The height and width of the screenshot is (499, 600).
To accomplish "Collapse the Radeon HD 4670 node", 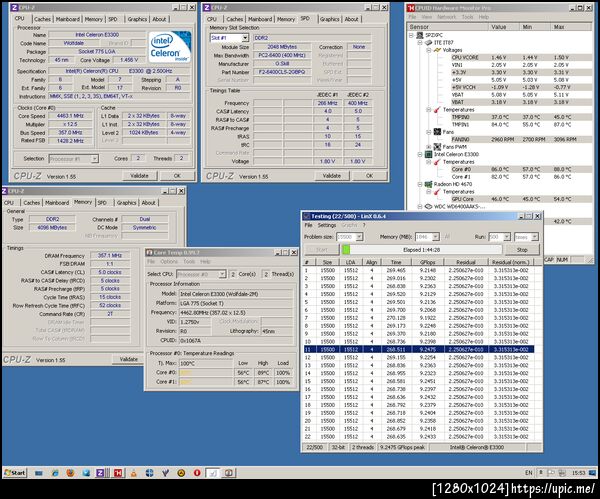I will pos(420,184).
